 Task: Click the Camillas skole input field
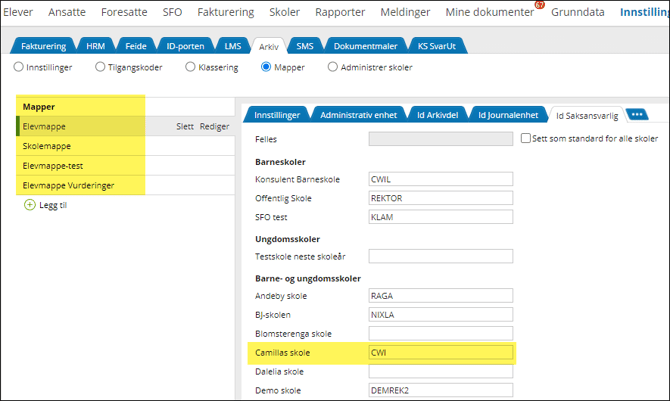[440, 353]
